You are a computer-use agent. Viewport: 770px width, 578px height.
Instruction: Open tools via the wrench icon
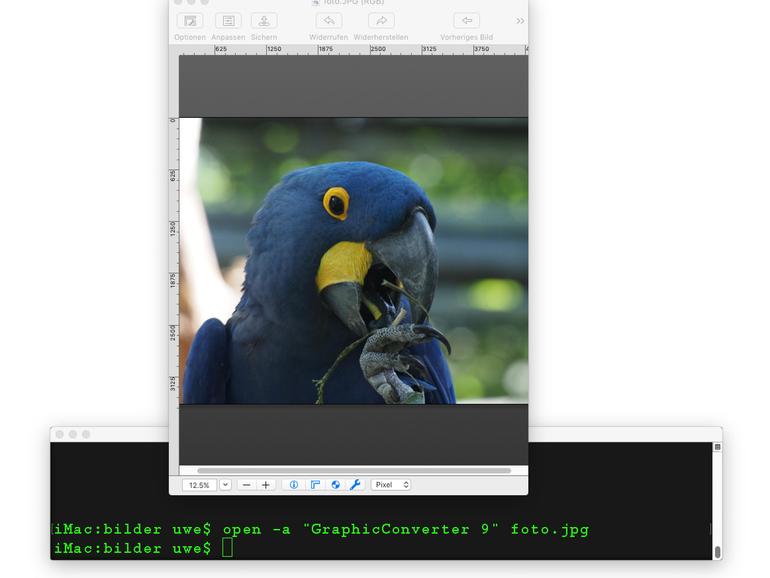356,485
